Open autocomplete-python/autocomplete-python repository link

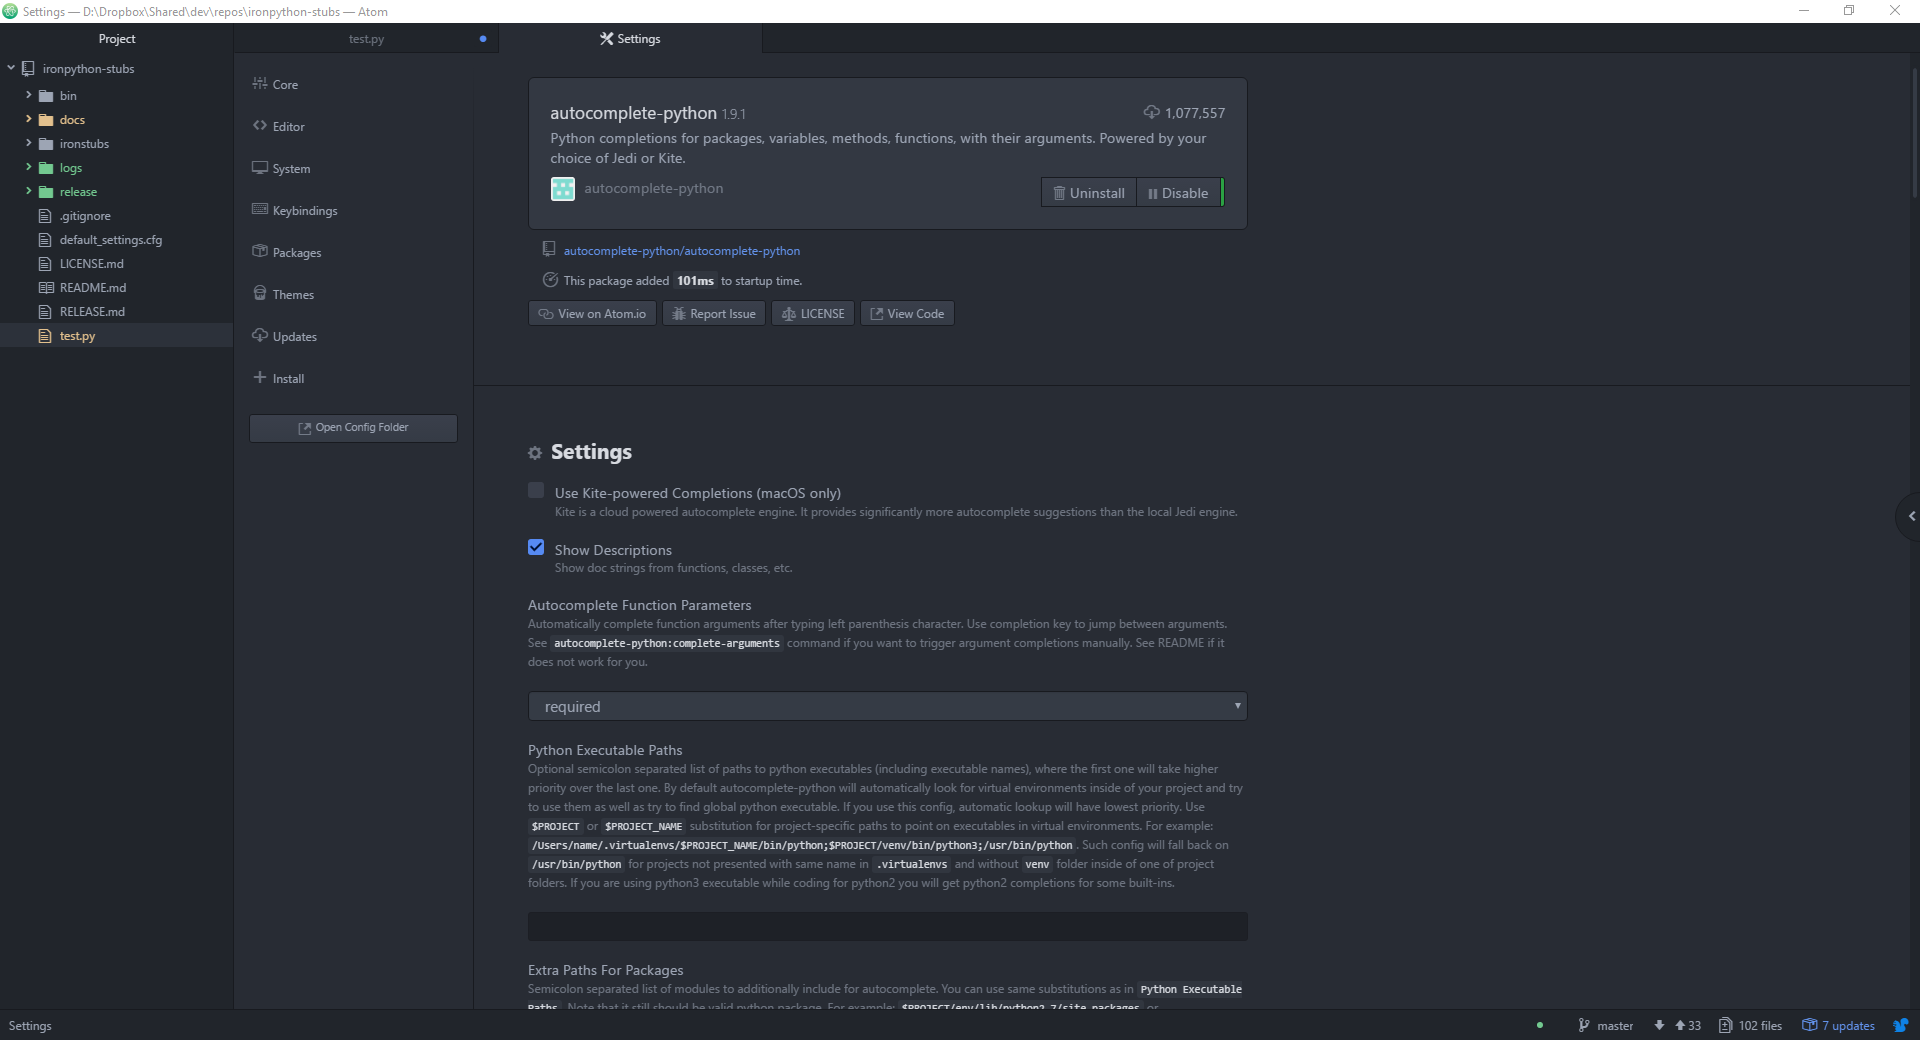click(x=682, y=251)
